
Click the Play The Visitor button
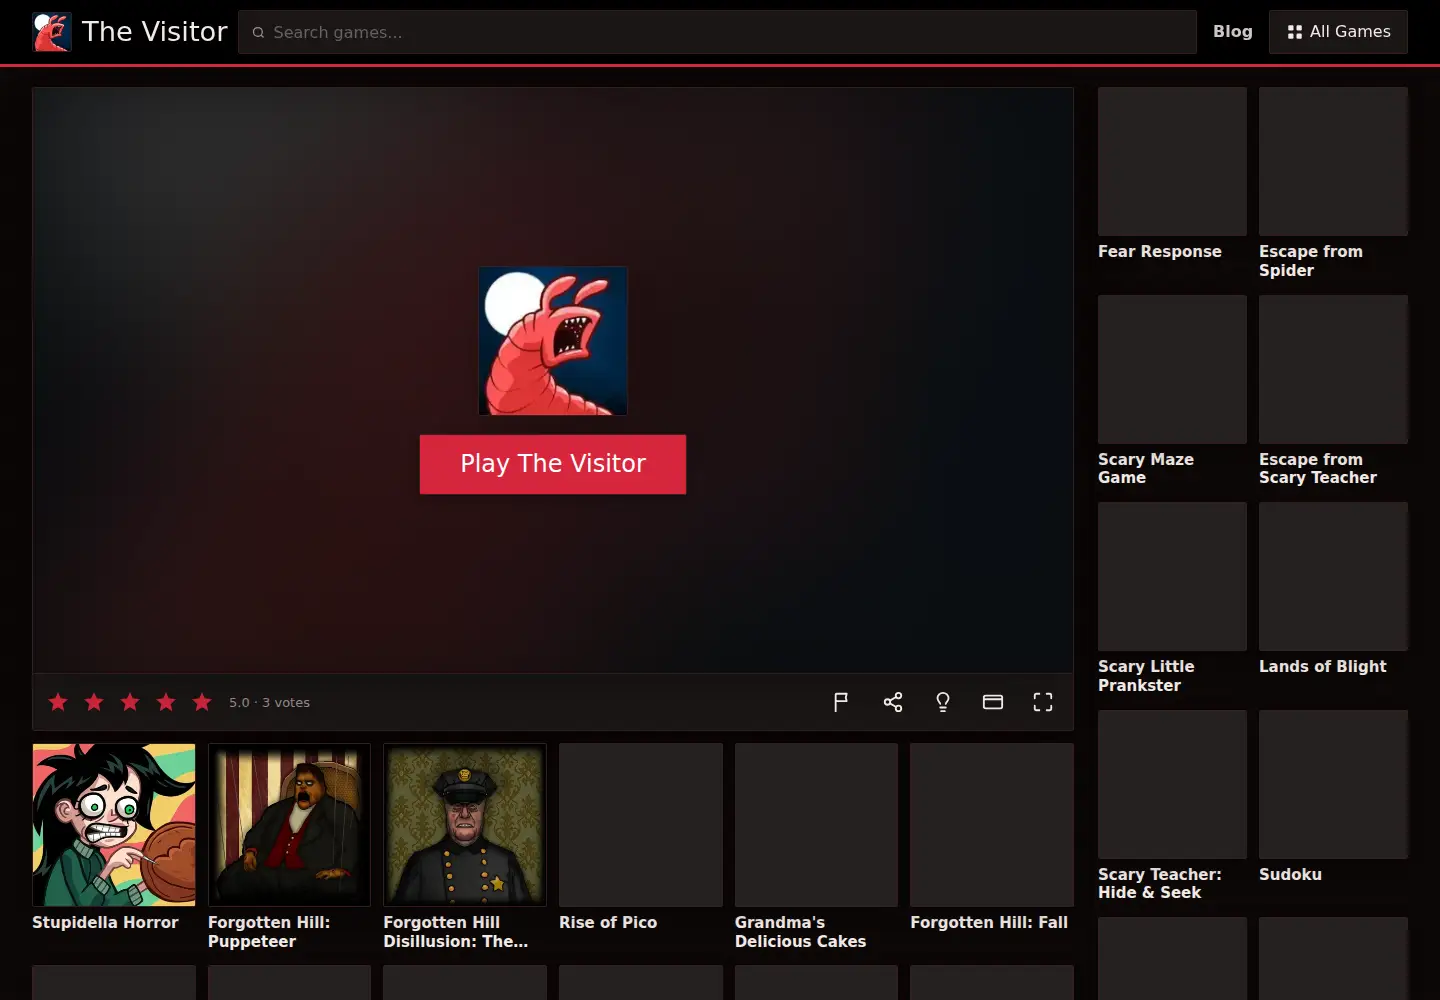[553, 464]
